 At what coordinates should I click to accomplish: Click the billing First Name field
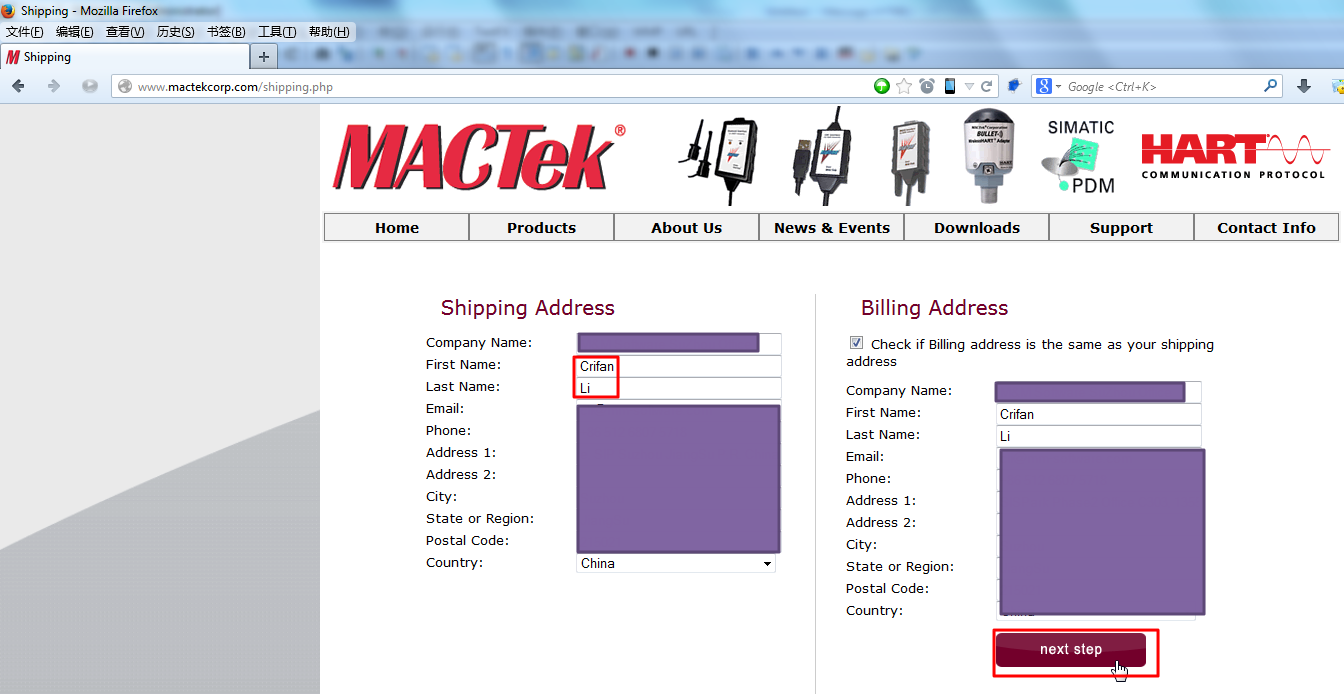coord(1099,414)
